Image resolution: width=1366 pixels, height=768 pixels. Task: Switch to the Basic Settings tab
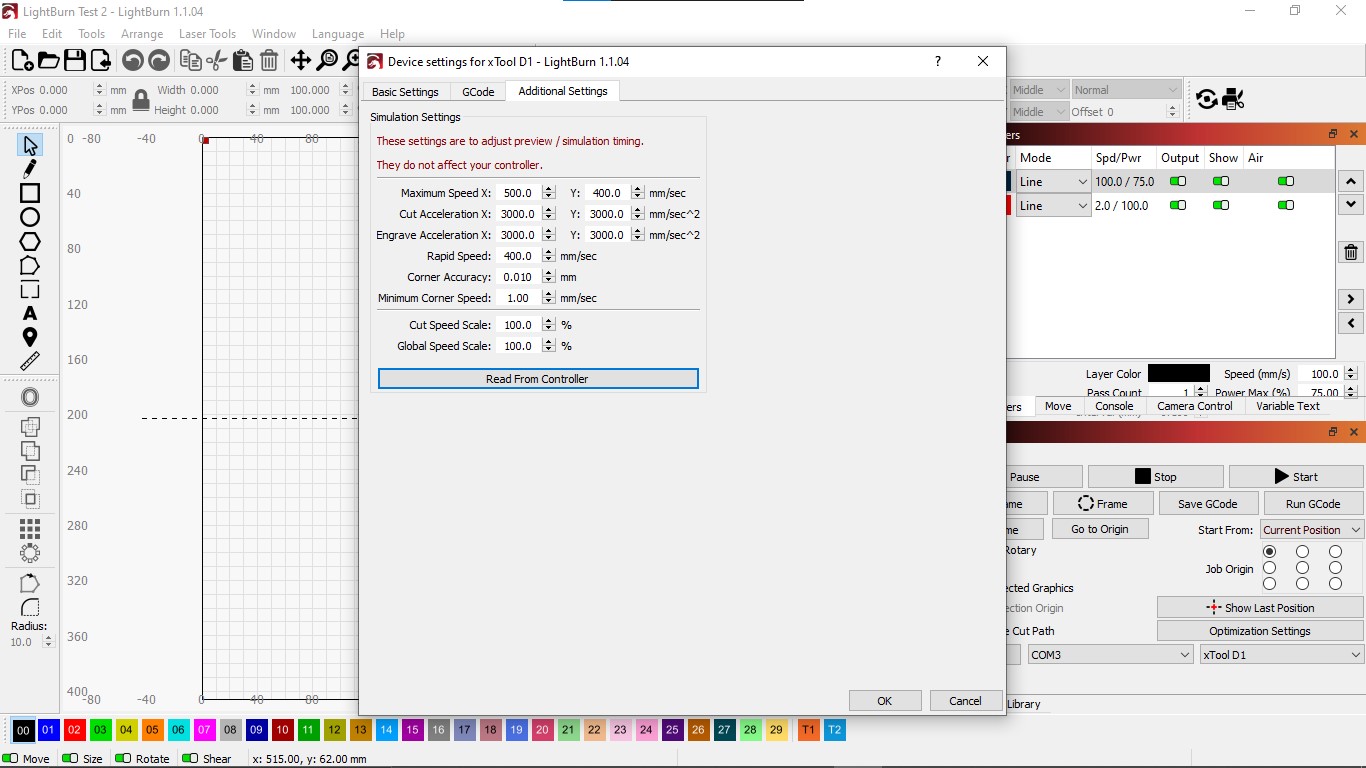pos(405,91)
